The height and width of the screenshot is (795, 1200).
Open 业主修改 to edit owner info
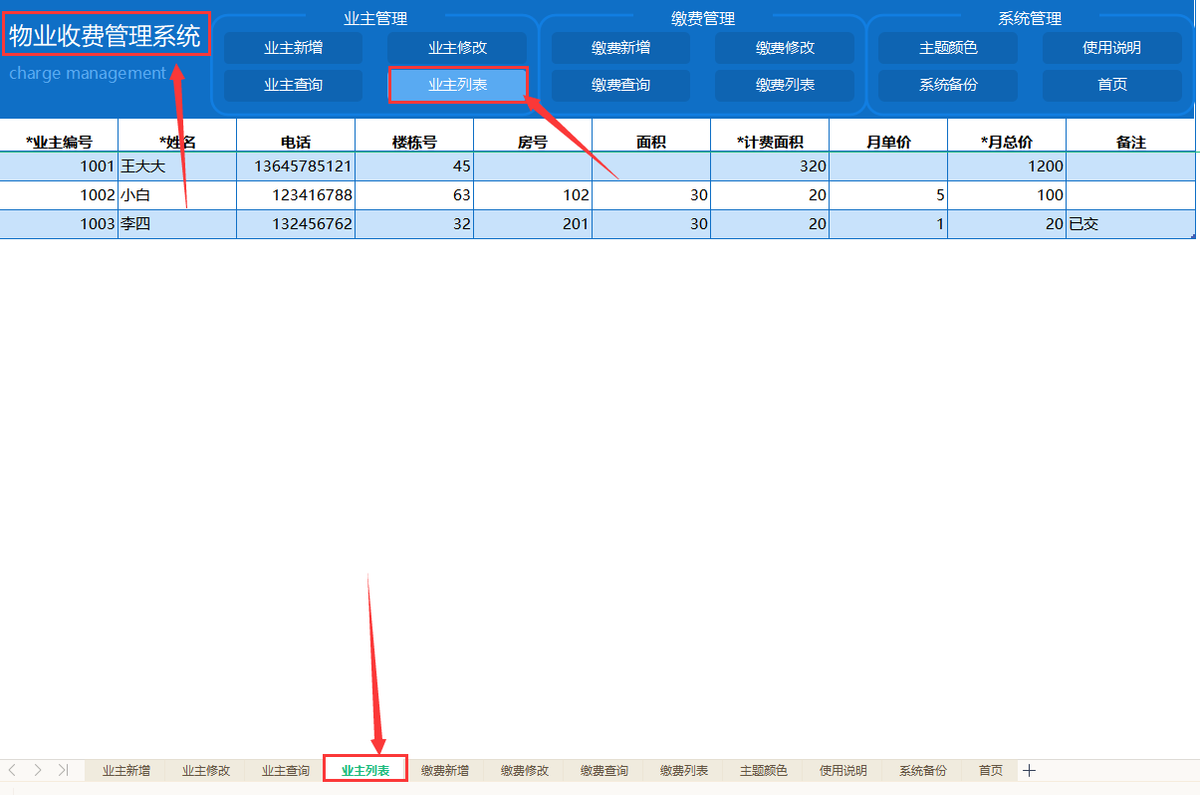[x=457, y=47]
